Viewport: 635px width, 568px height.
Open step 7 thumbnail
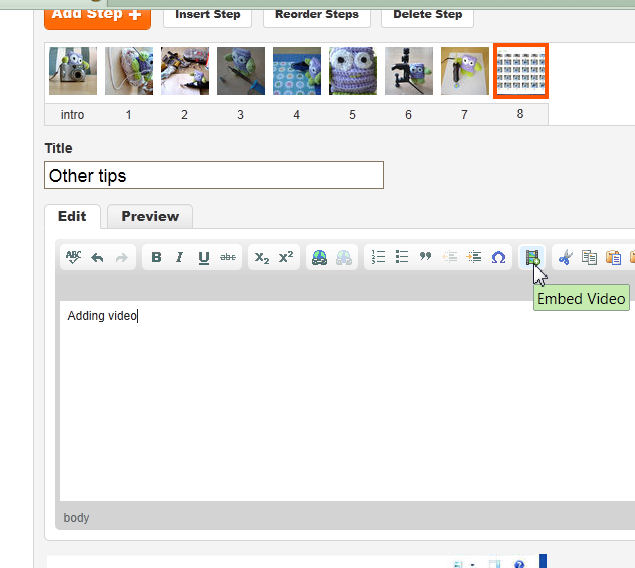tap(465, 71)
